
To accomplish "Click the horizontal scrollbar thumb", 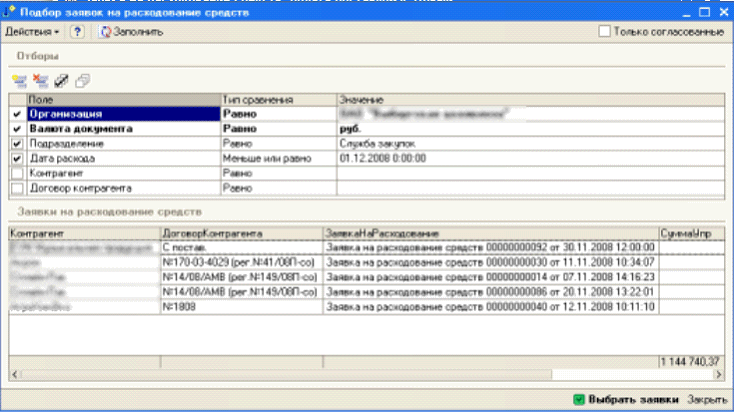I will pyautogui.click(x=286, y=375).
